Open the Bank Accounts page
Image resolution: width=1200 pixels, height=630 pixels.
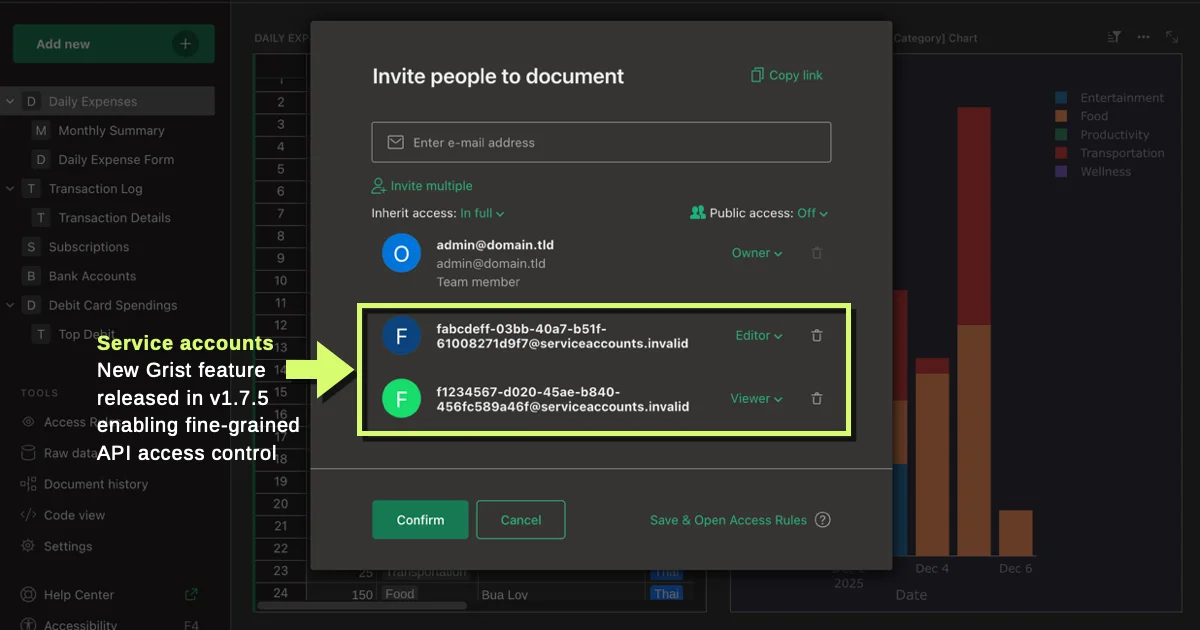92,276
